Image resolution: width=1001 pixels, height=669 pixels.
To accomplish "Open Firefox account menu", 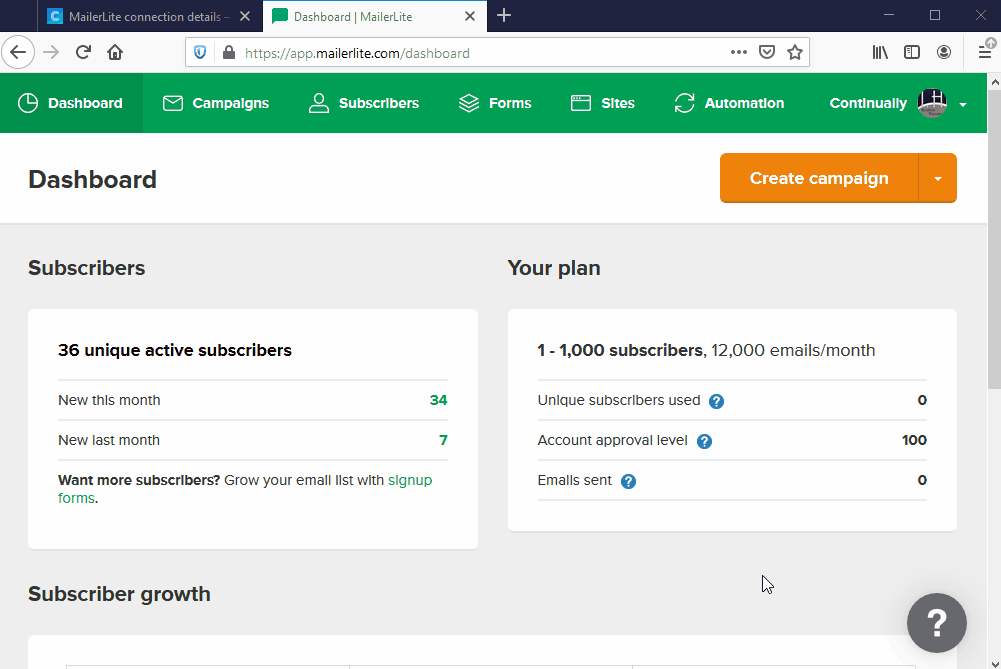I will coord(944,52).
